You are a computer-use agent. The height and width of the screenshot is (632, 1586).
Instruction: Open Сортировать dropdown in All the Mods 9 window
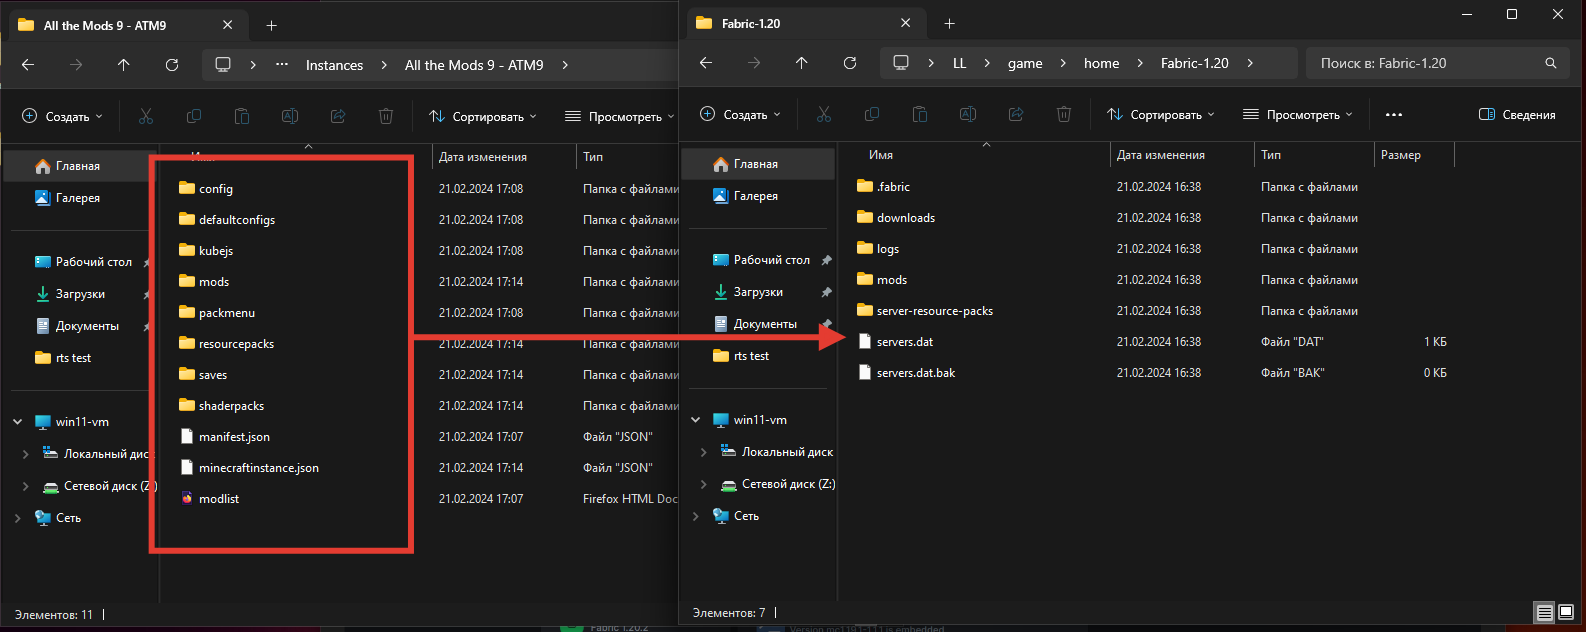(x=483, y=117)
